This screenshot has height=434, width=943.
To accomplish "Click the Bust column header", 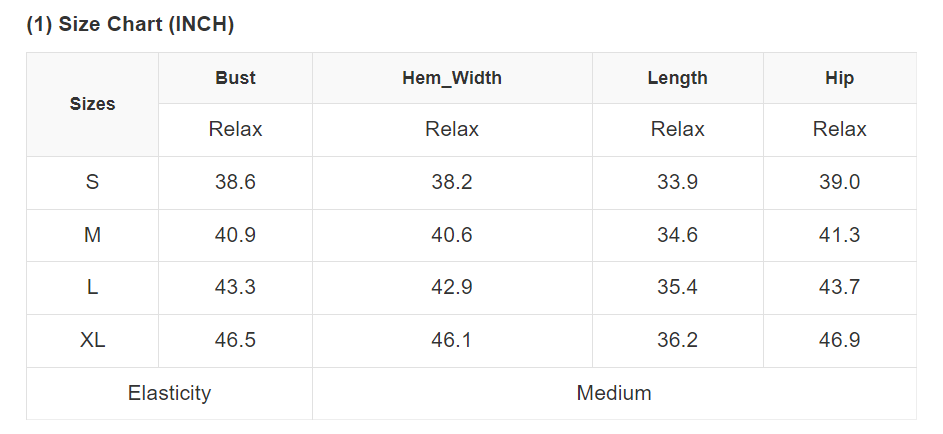I will [235, 78].
